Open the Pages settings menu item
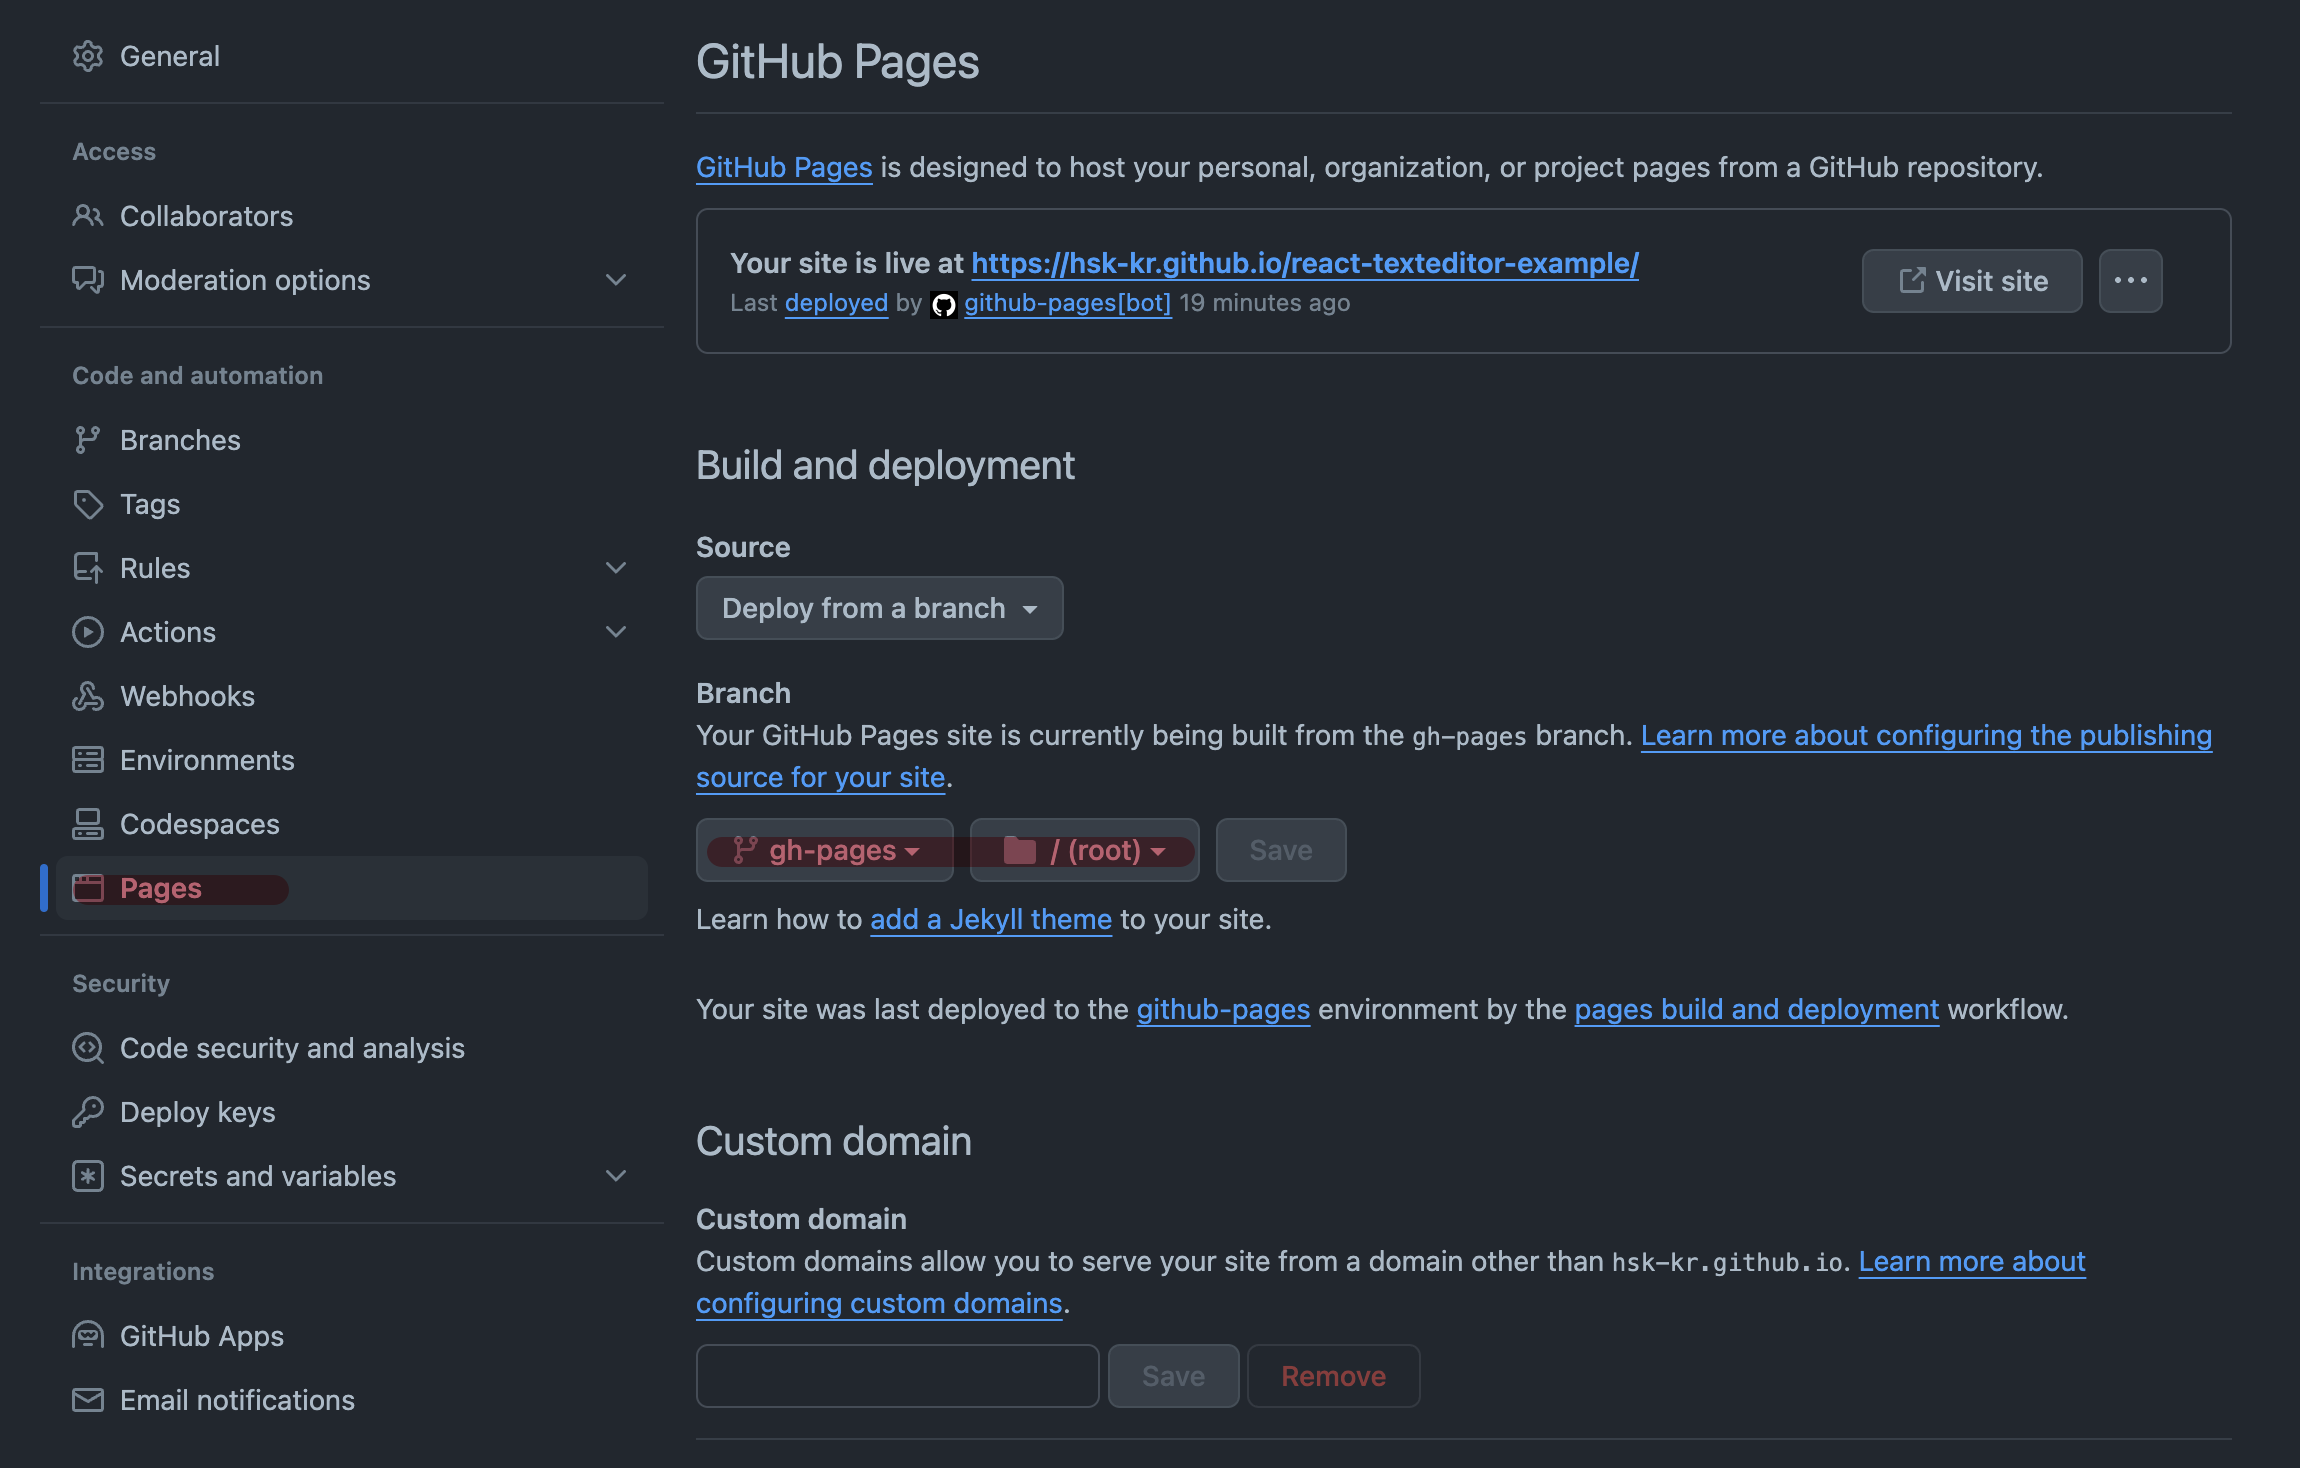The width and height of the screenshot is (2300, 1468). [x=160, y=888]
